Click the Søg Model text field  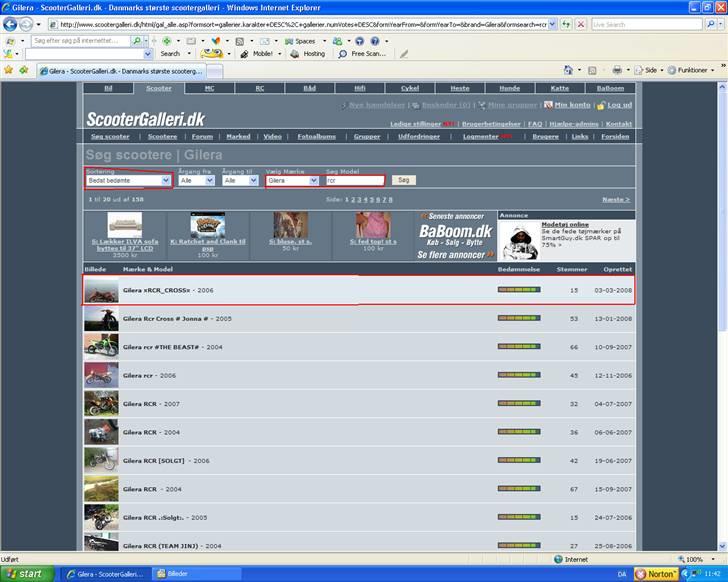pyautogui.click(x=354, y=180)
